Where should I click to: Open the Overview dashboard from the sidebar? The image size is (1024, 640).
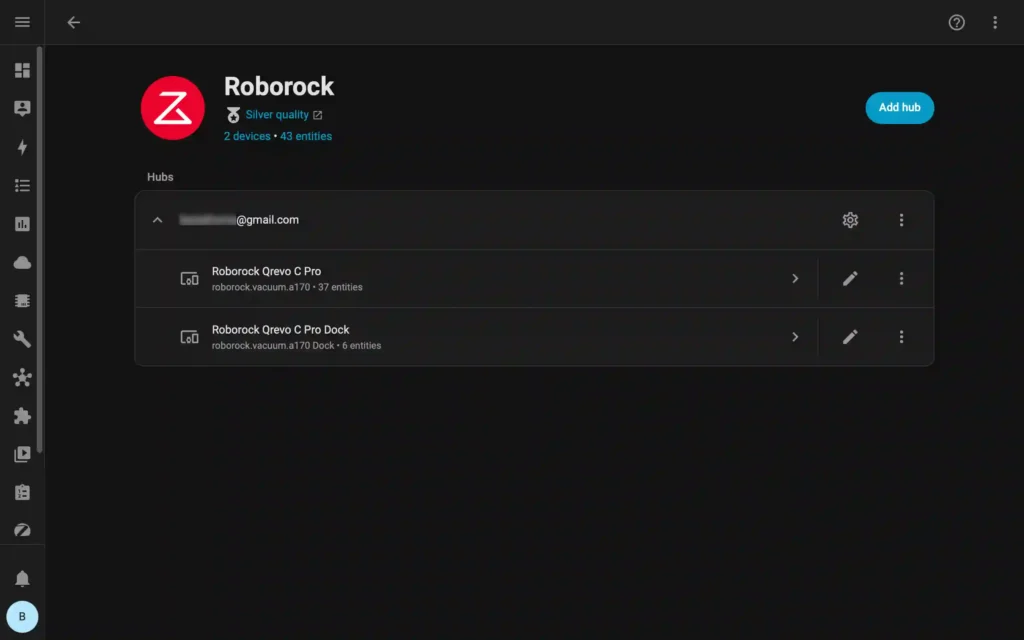pyautogui.click(x=22, y=70)
